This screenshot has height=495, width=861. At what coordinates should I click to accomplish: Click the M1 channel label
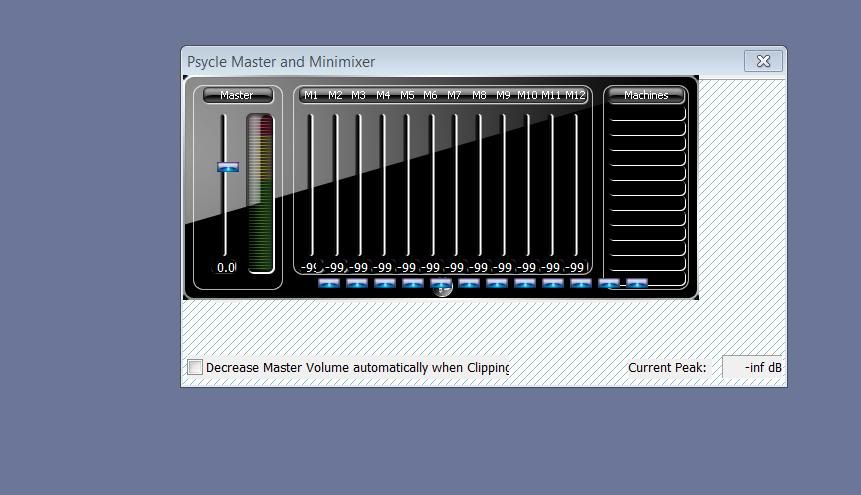tap(311, 95)
